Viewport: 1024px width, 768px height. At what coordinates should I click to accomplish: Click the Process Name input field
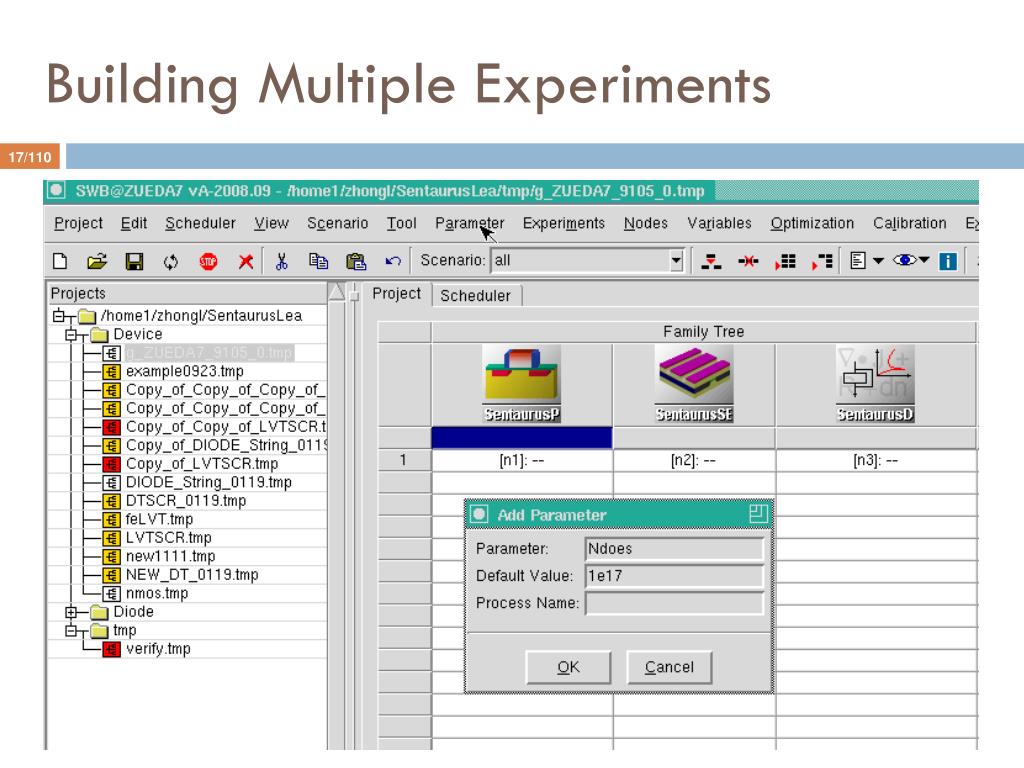click(x=674, y=603)
